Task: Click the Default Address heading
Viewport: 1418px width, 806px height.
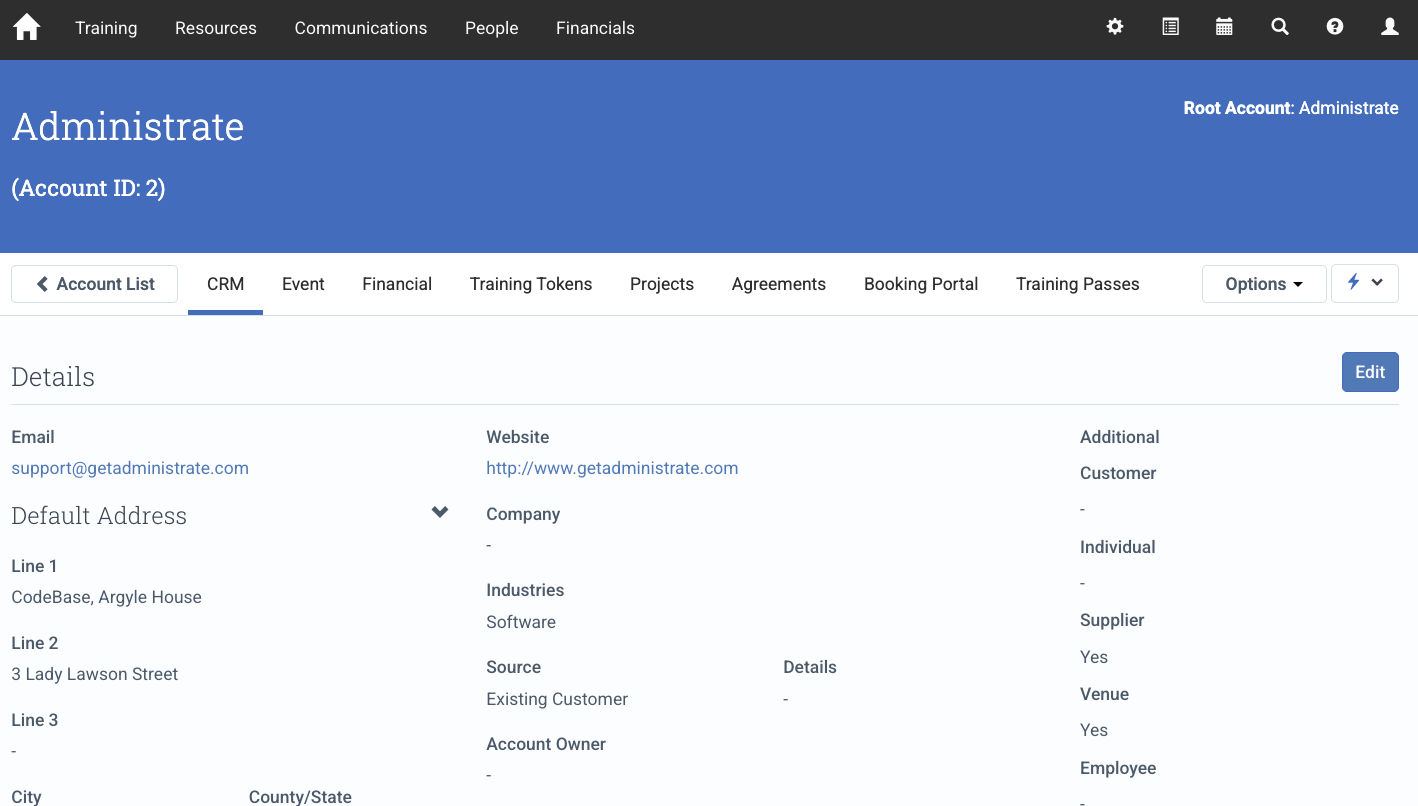Action: point(99,516)
